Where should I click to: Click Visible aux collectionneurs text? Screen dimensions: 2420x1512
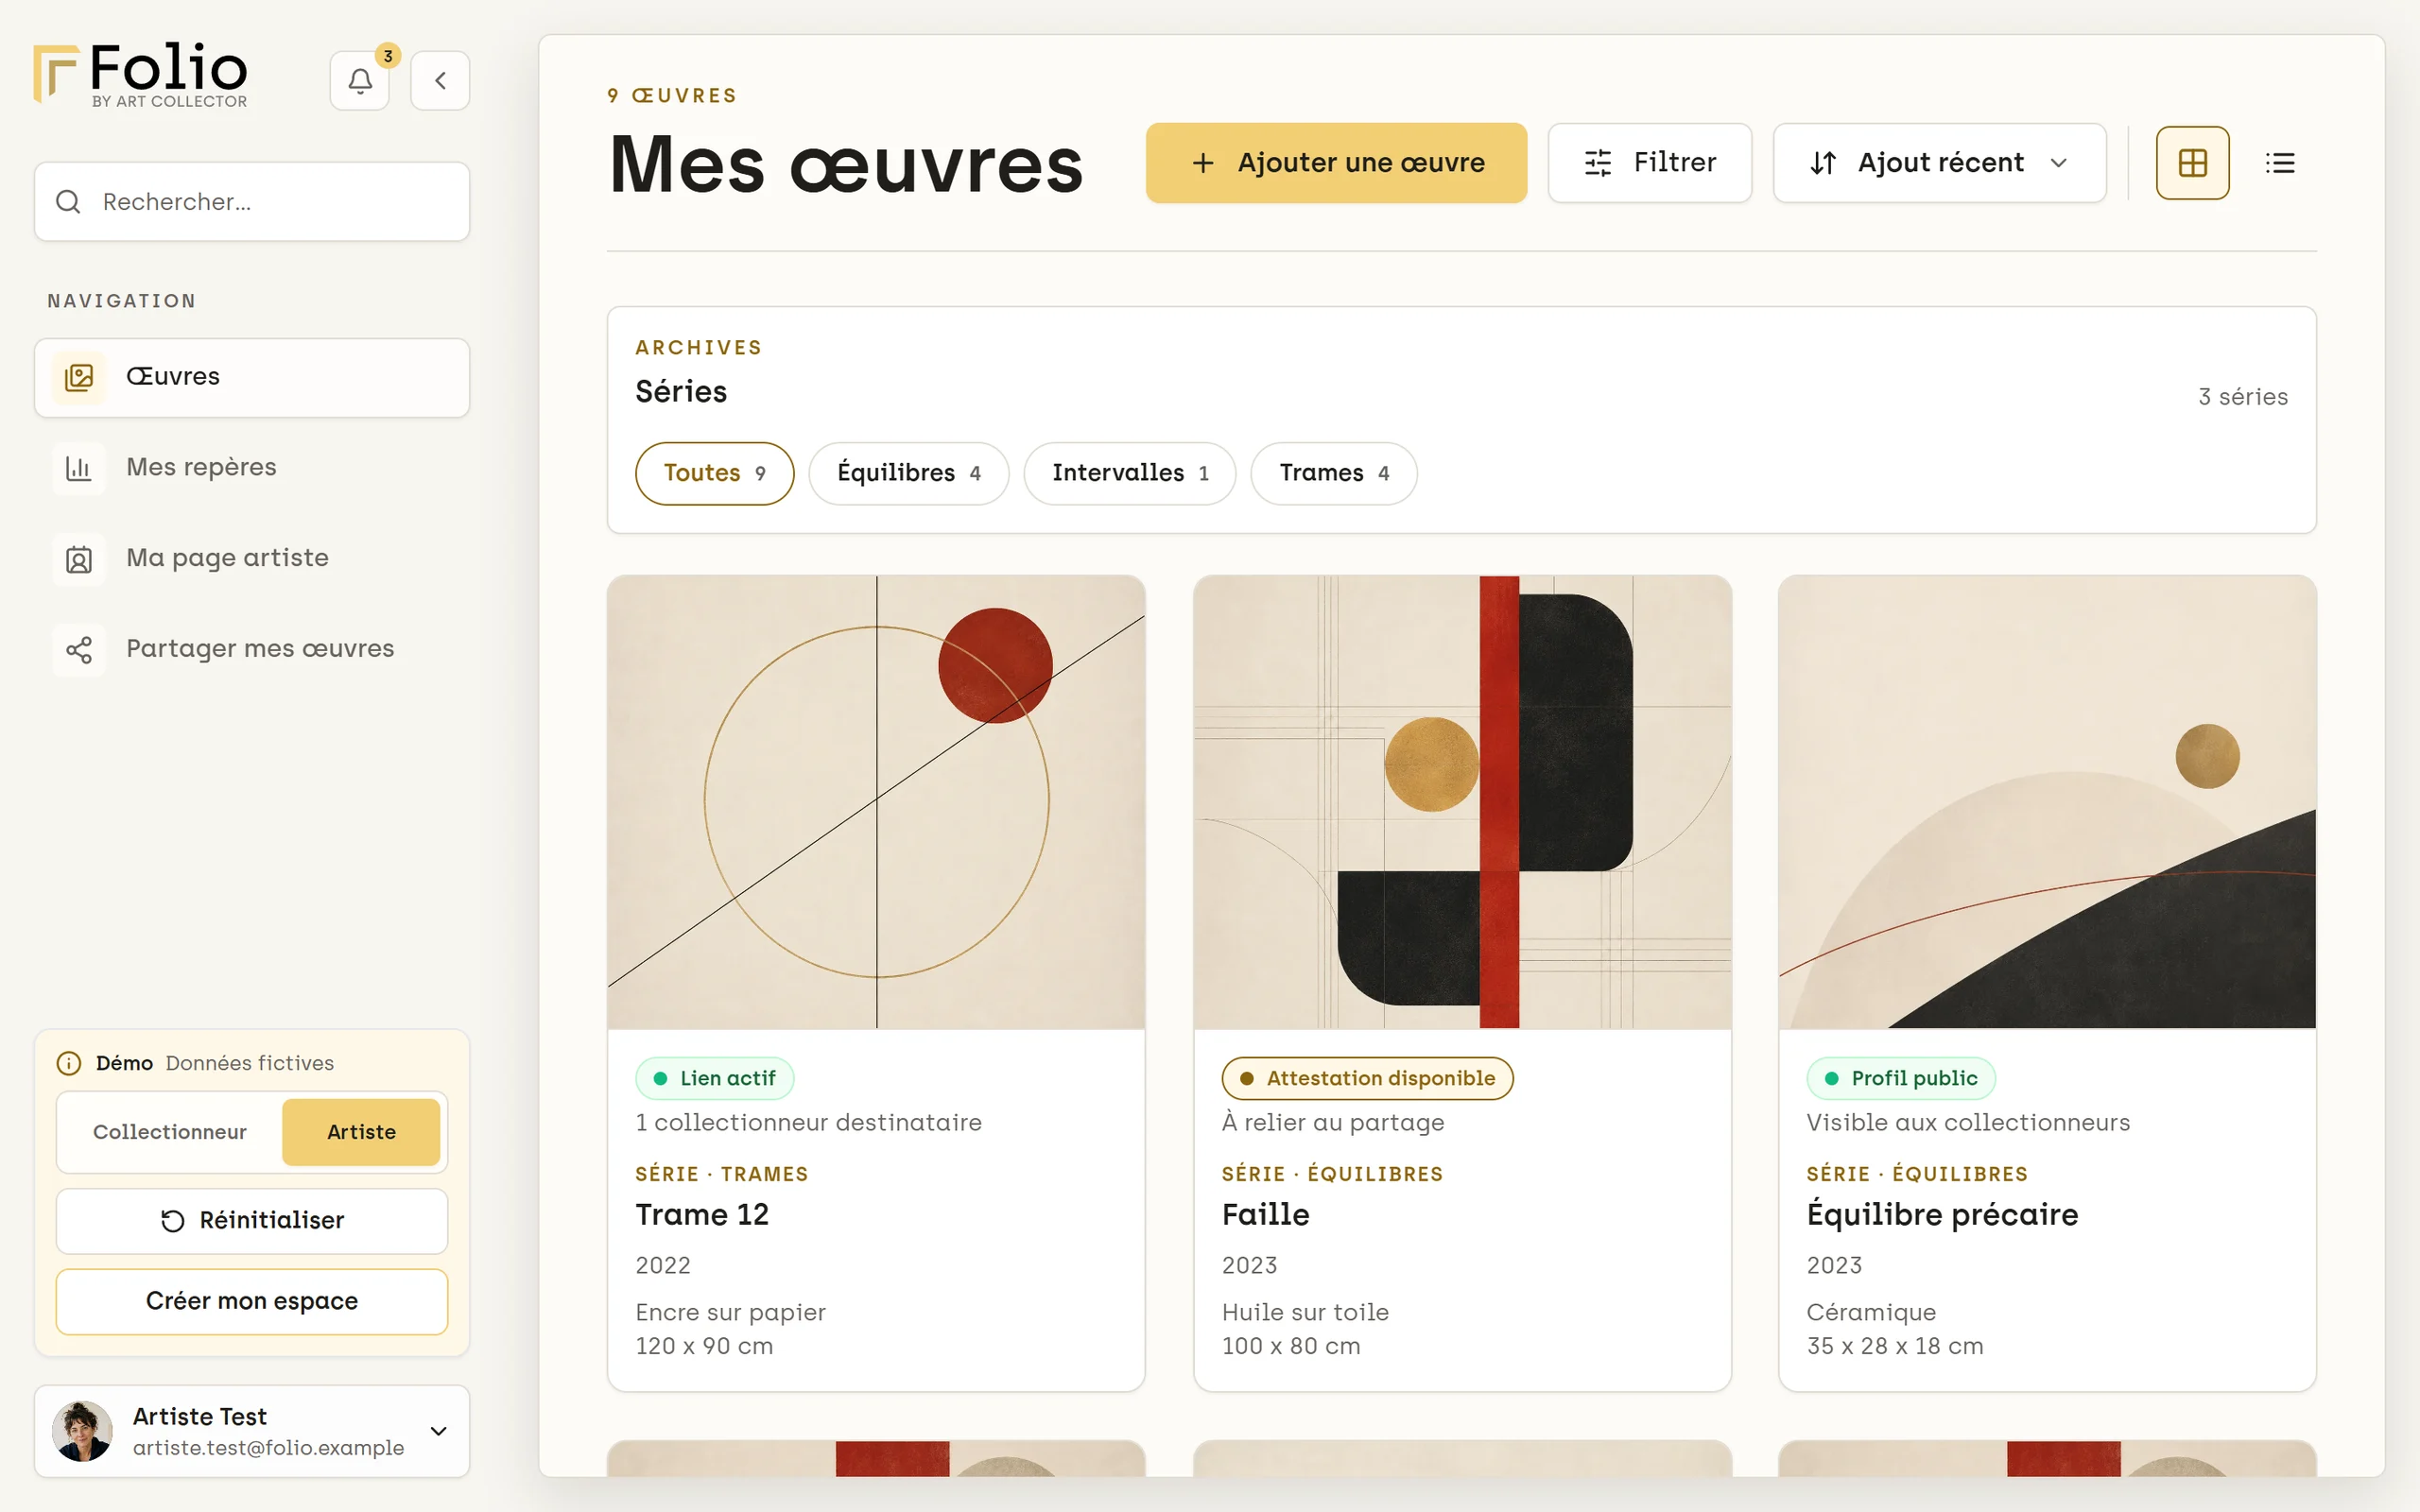point(1968,1123)
